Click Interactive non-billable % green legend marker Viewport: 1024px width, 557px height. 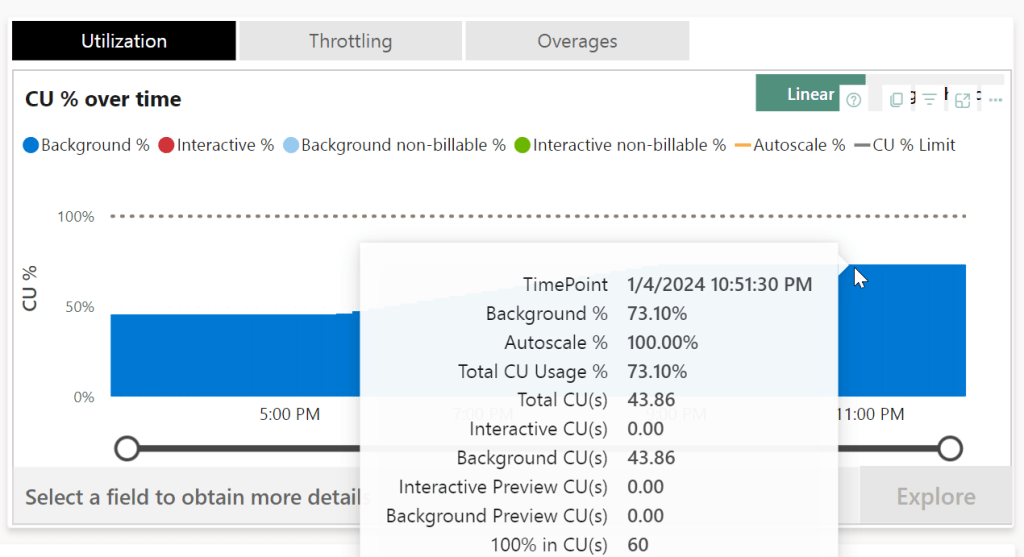522,146
